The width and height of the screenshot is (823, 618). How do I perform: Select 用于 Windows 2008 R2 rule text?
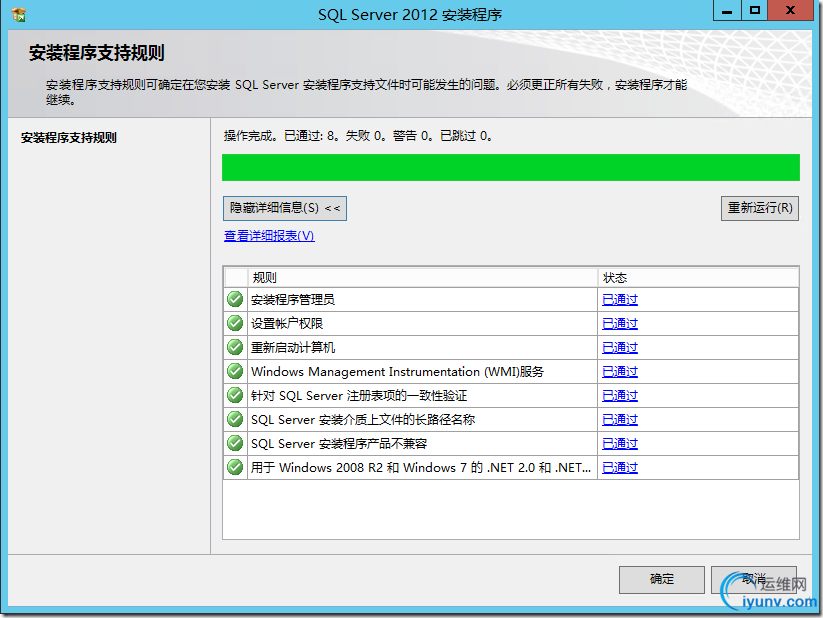coord(421,467)
